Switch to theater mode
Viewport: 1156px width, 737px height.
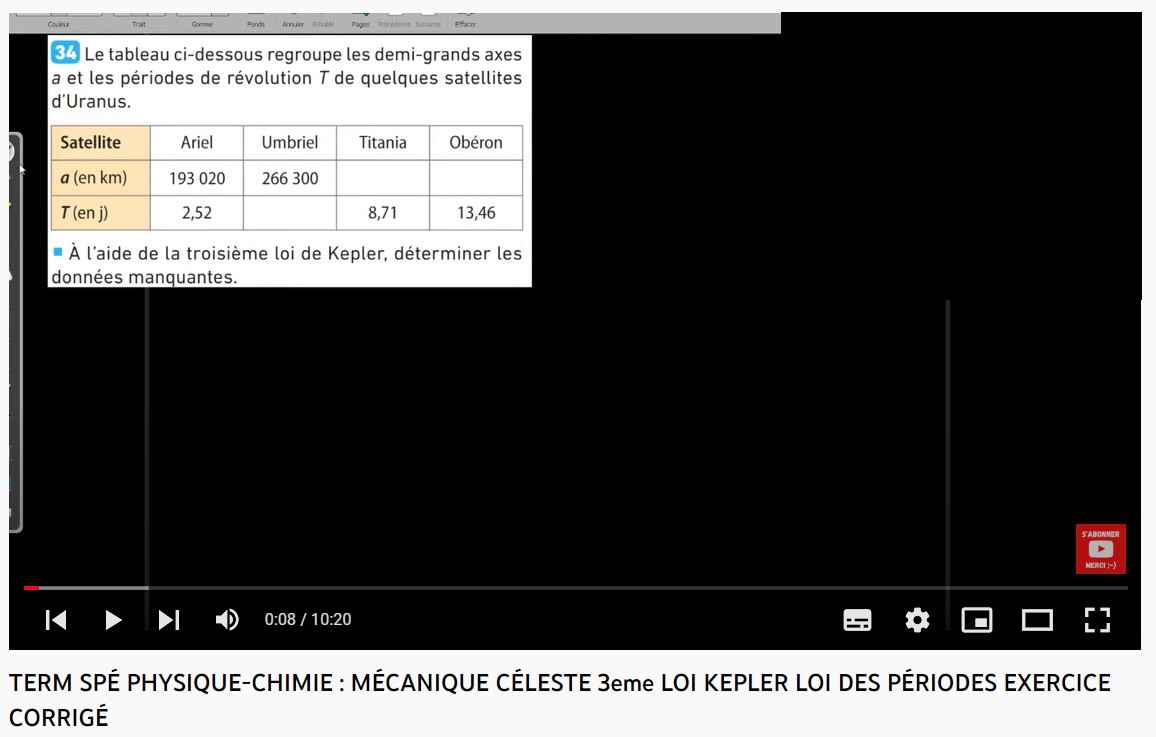tap(1037, 620)
